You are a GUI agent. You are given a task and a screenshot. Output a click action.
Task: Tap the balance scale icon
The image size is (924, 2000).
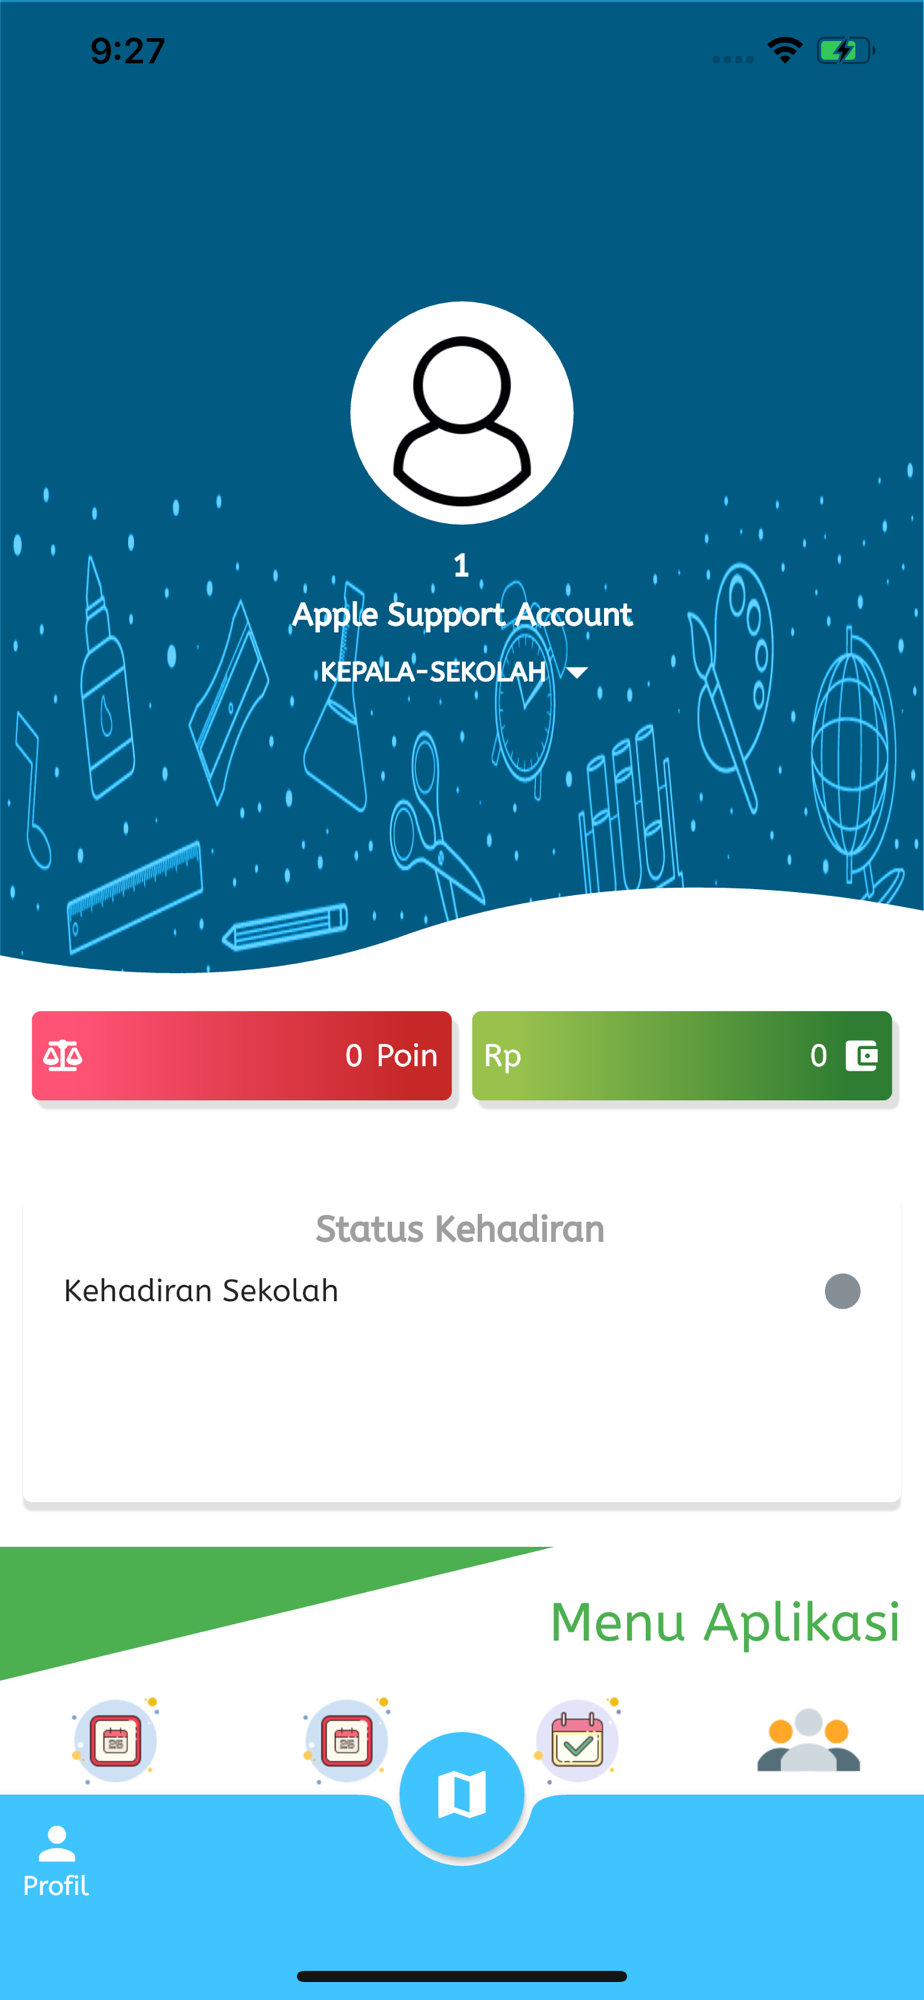(x=62, y=1056)
